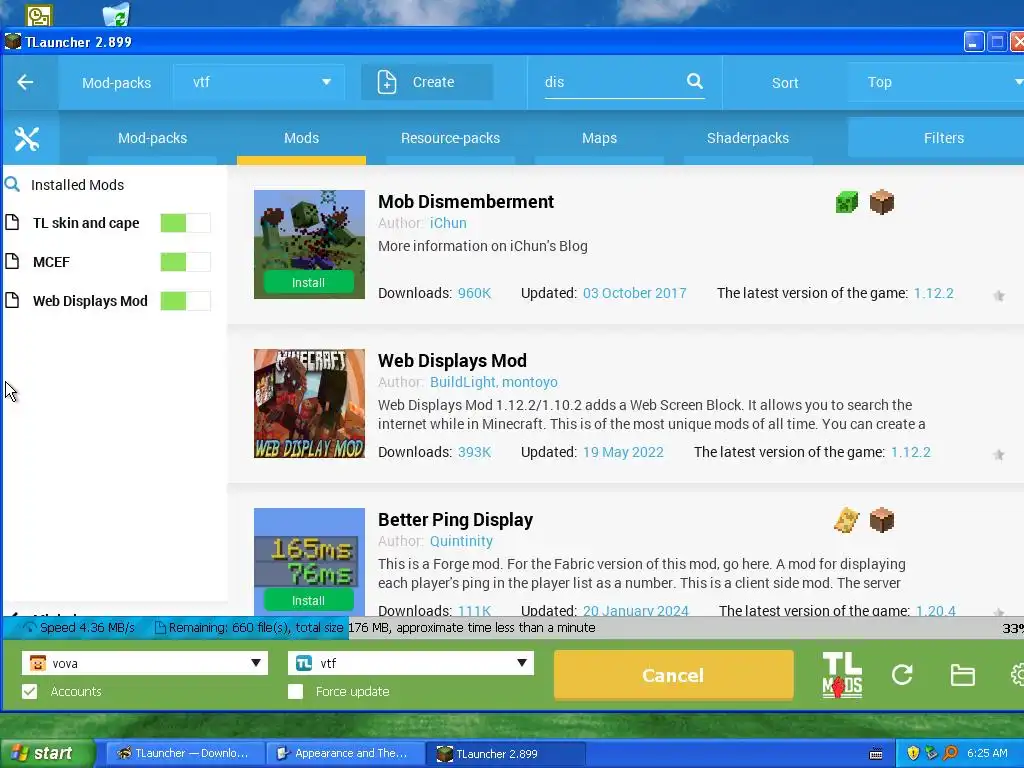Click the 'Installed Mods' label

click(77, 185)
